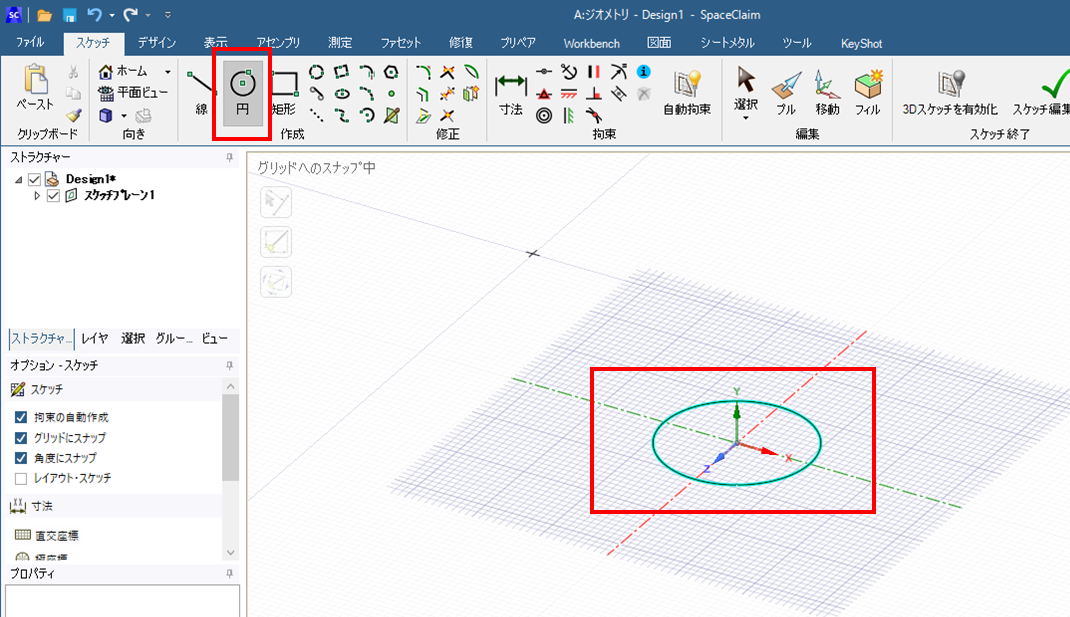Click the ペースト (Paste) button
The image size is (1070, 617).
[x=35, y=87]
